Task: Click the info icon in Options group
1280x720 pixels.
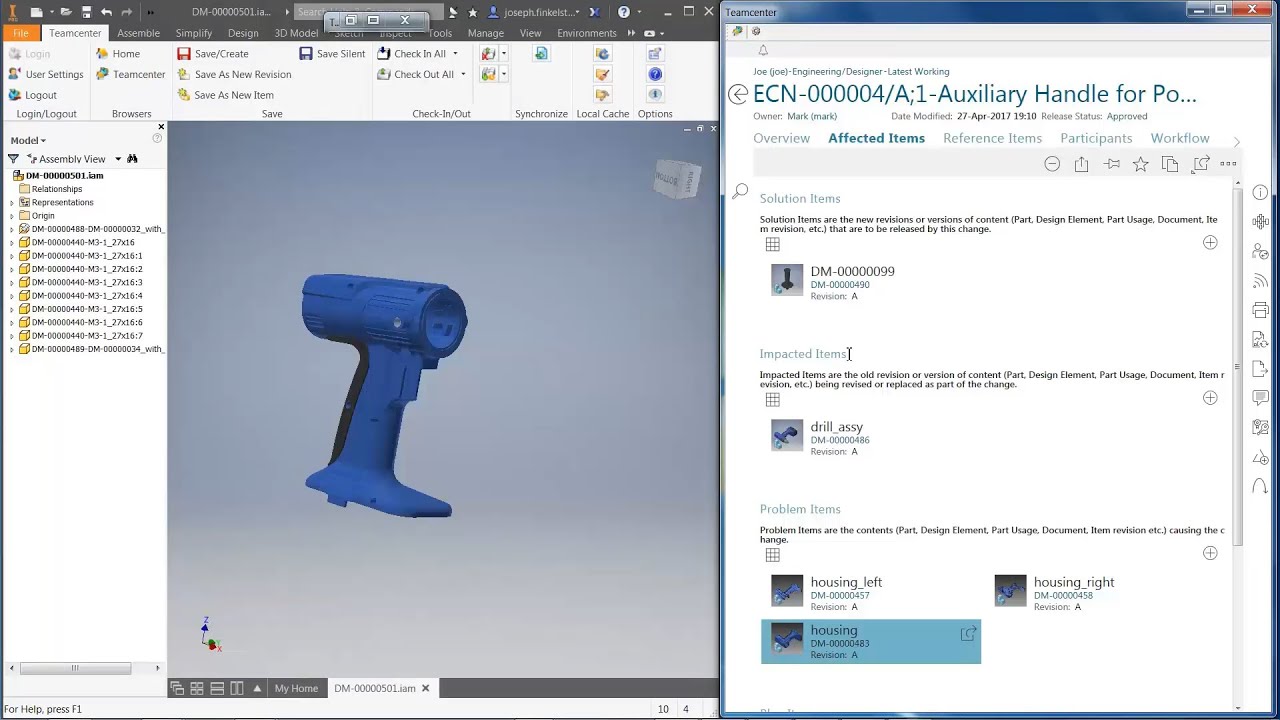Action: pyautogui.click(x=655, y=95)
